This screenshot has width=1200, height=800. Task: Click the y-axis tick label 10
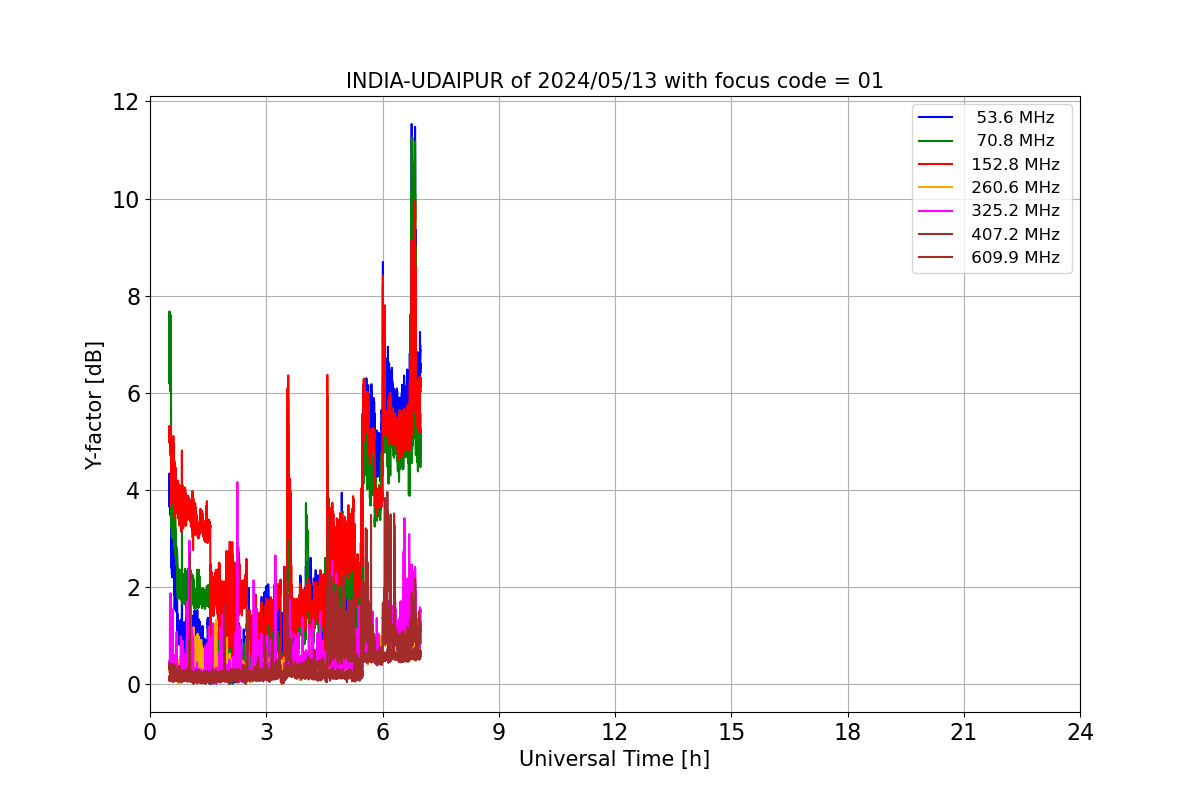(x=126, y=199)
